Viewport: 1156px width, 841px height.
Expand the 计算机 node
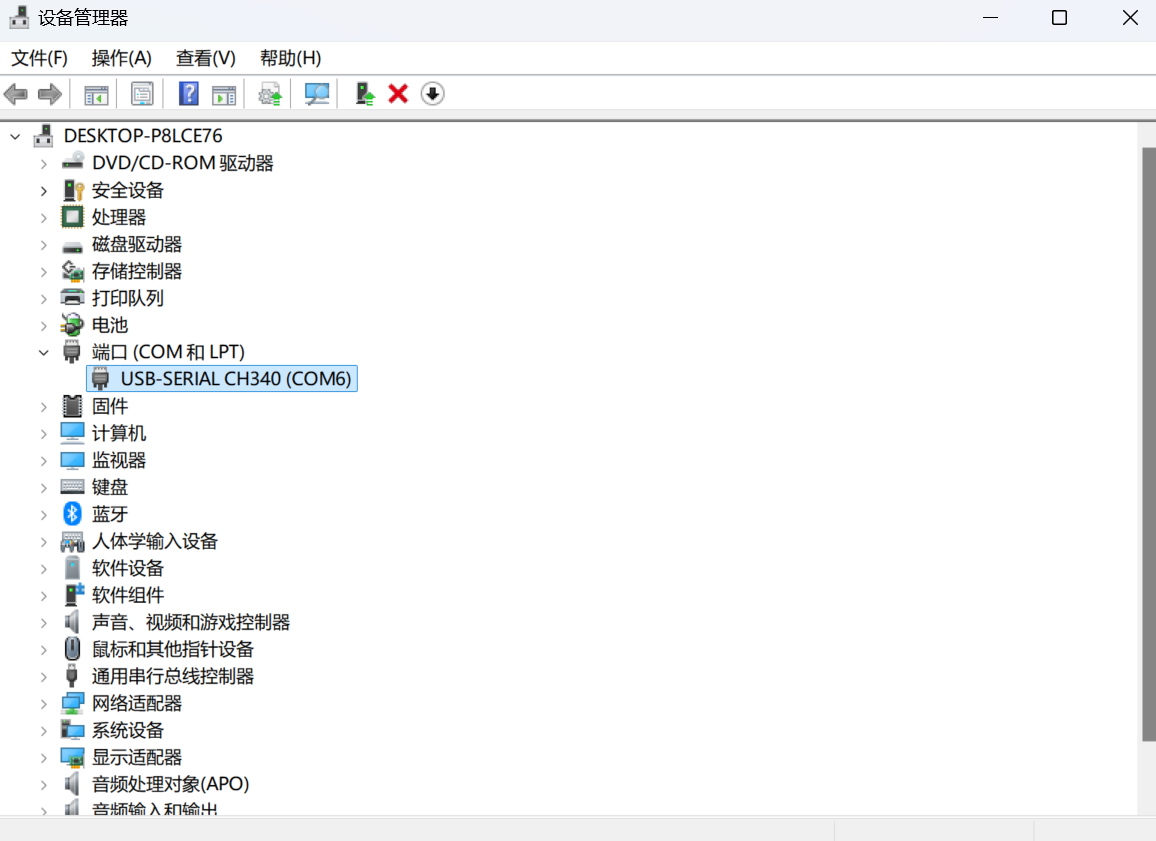pyautogui.click(x=43, y=433)
